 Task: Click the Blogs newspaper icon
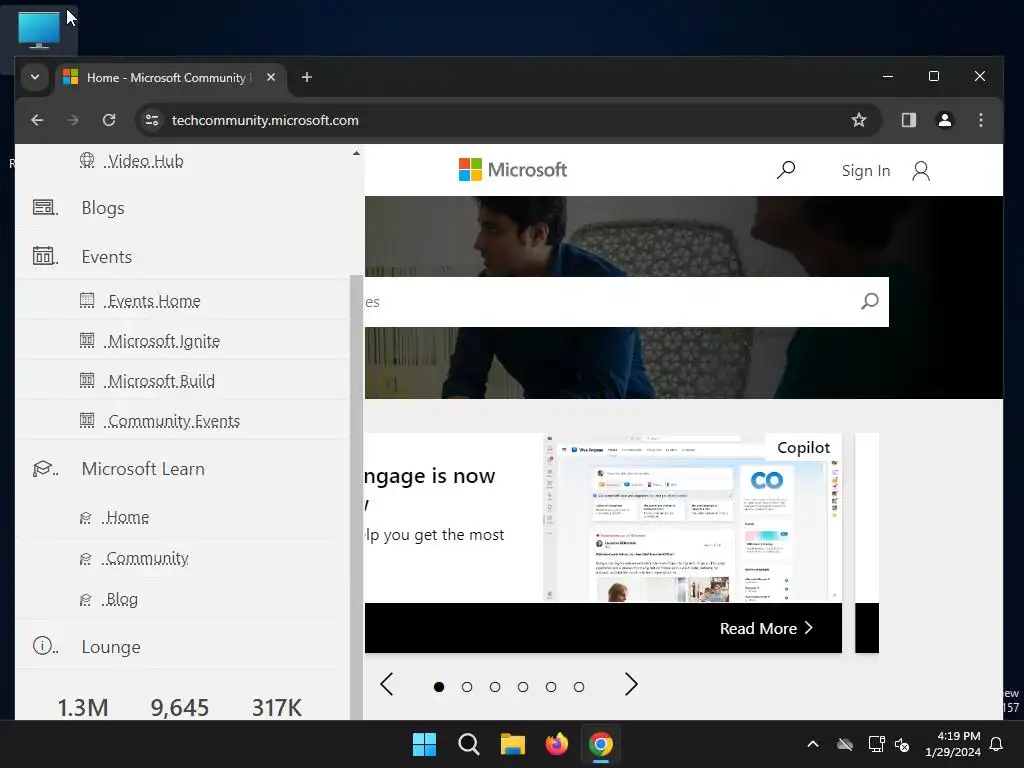click(44, 208)
